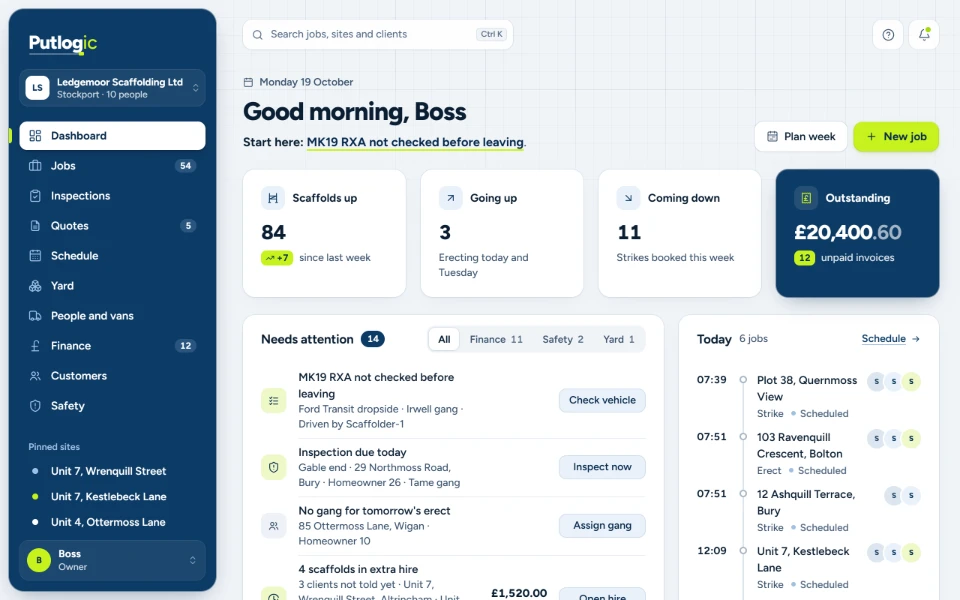
Task: Expand the Boss Owner account menu
Action: click(x=113, y=560)
